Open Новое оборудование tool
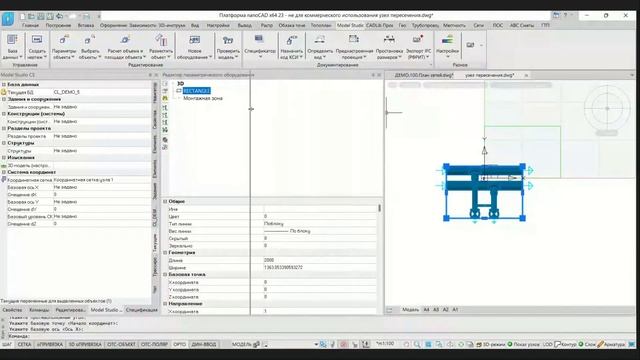 tap(194, 47)
